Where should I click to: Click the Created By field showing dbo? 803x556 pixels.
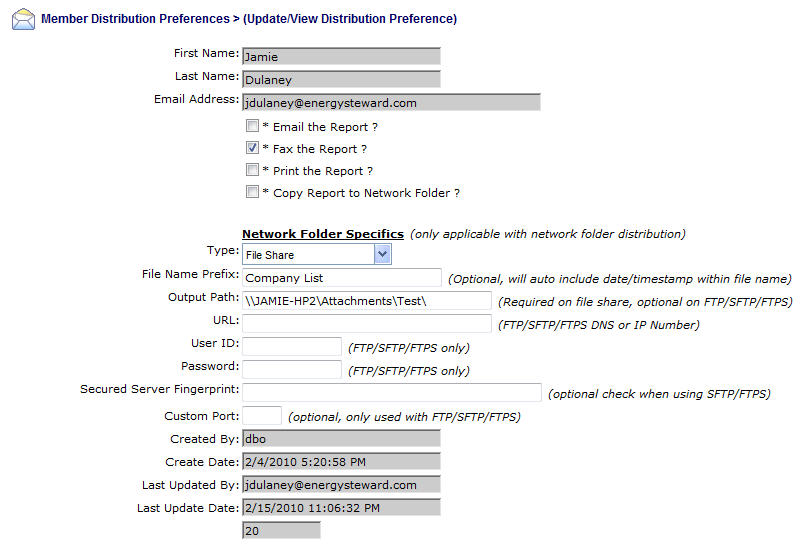click(341, 438)
